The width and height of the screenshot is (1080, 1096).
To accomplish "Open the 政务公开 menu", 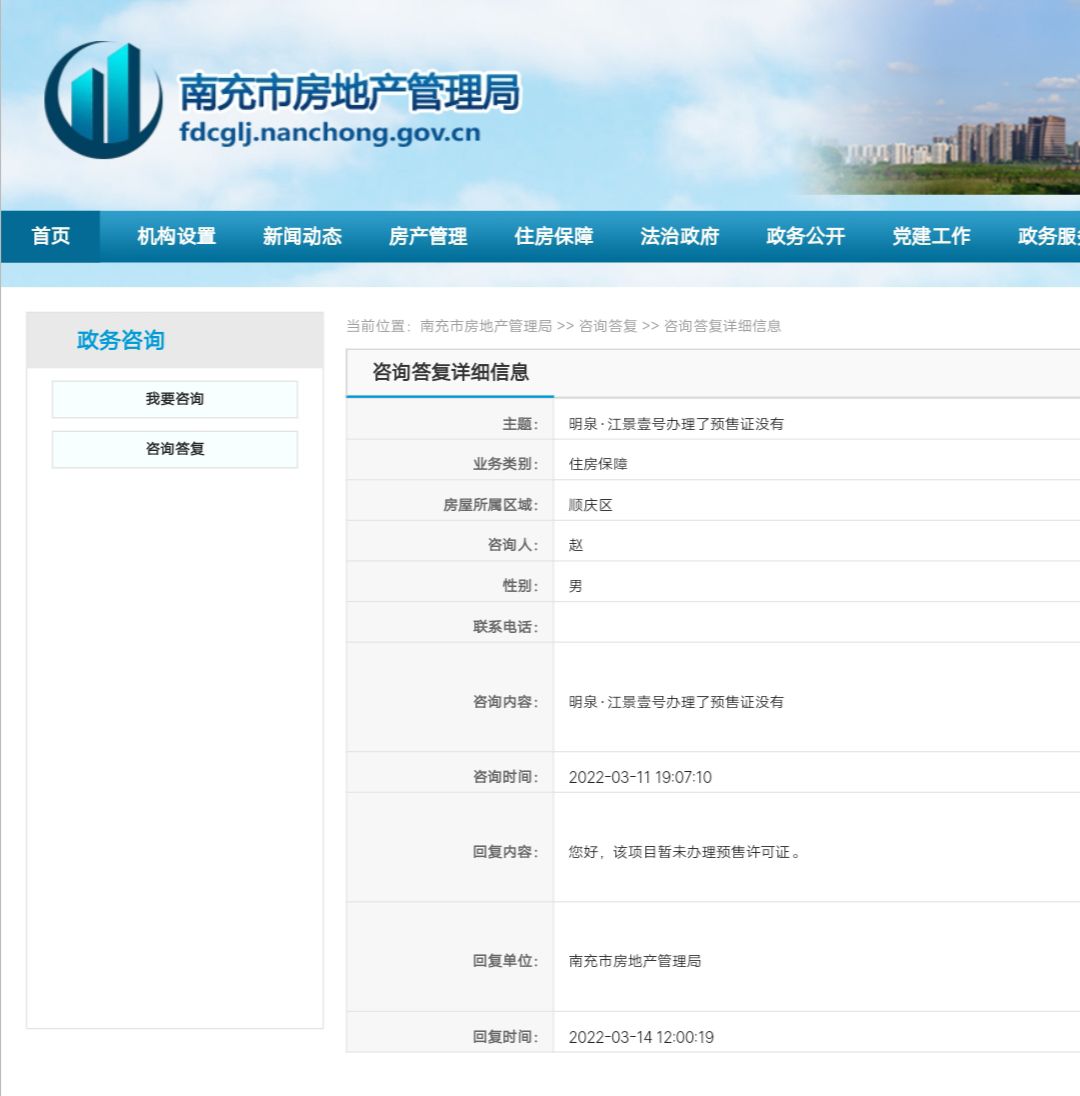I will 806,236.
